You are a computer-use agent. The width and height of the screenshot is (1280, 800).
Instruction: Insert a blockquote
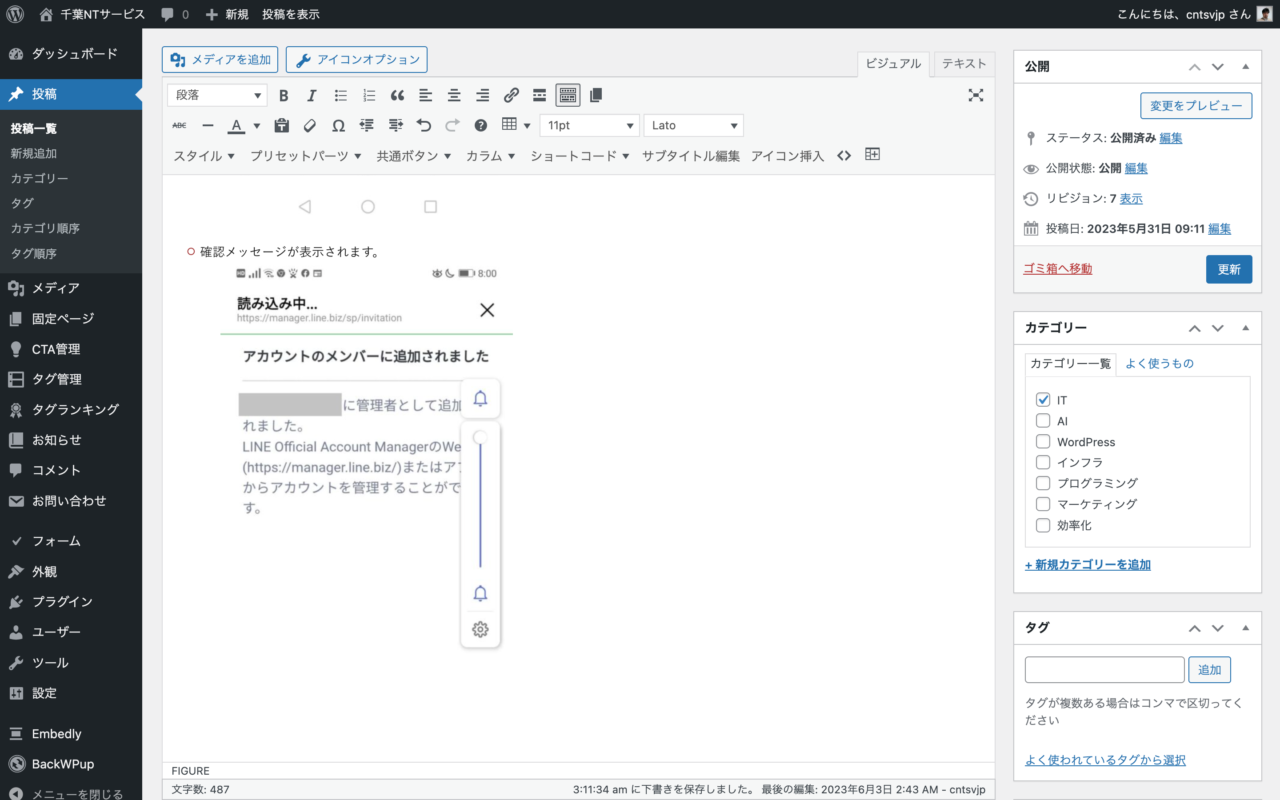click(397, 96)
